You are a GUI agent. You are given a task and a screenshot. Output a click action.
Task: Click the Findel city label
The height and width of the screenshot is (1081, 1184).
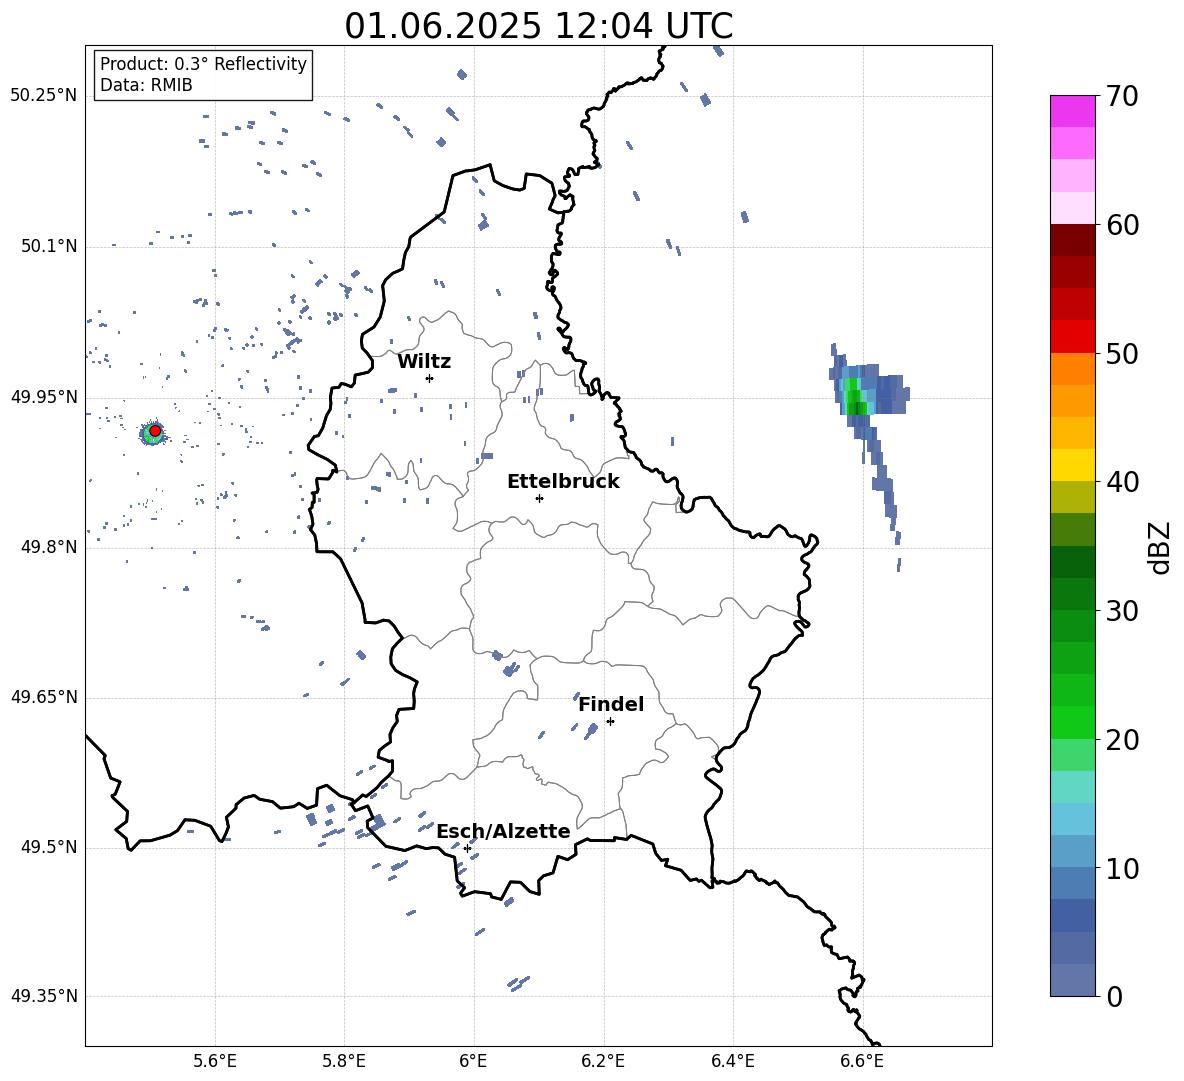tap(611, 704)
